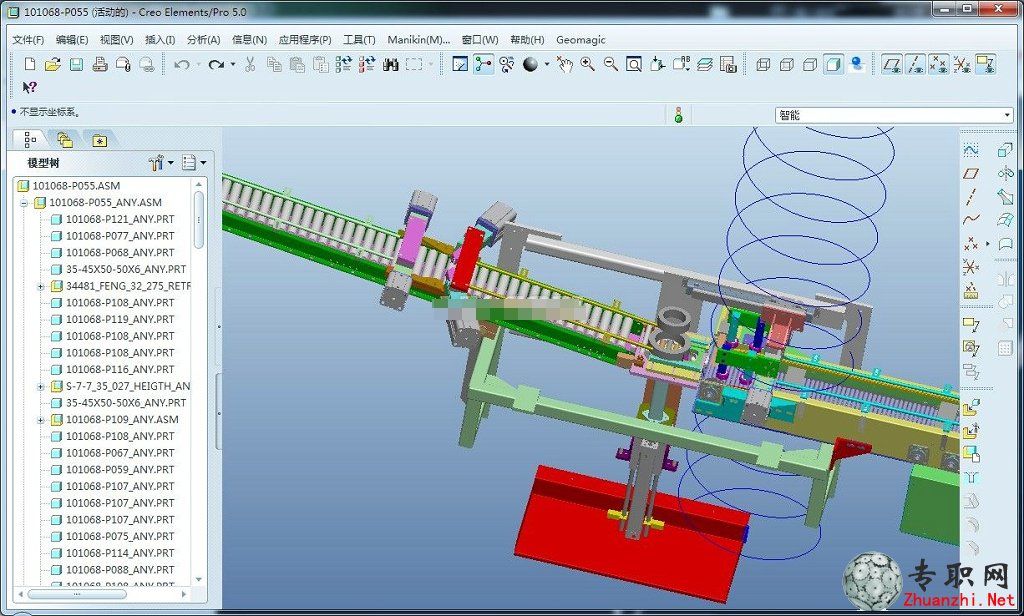The width and height of the screenshot is (1024, 616).
Task: Click the regenerate model icon
Action: point(344,64)
